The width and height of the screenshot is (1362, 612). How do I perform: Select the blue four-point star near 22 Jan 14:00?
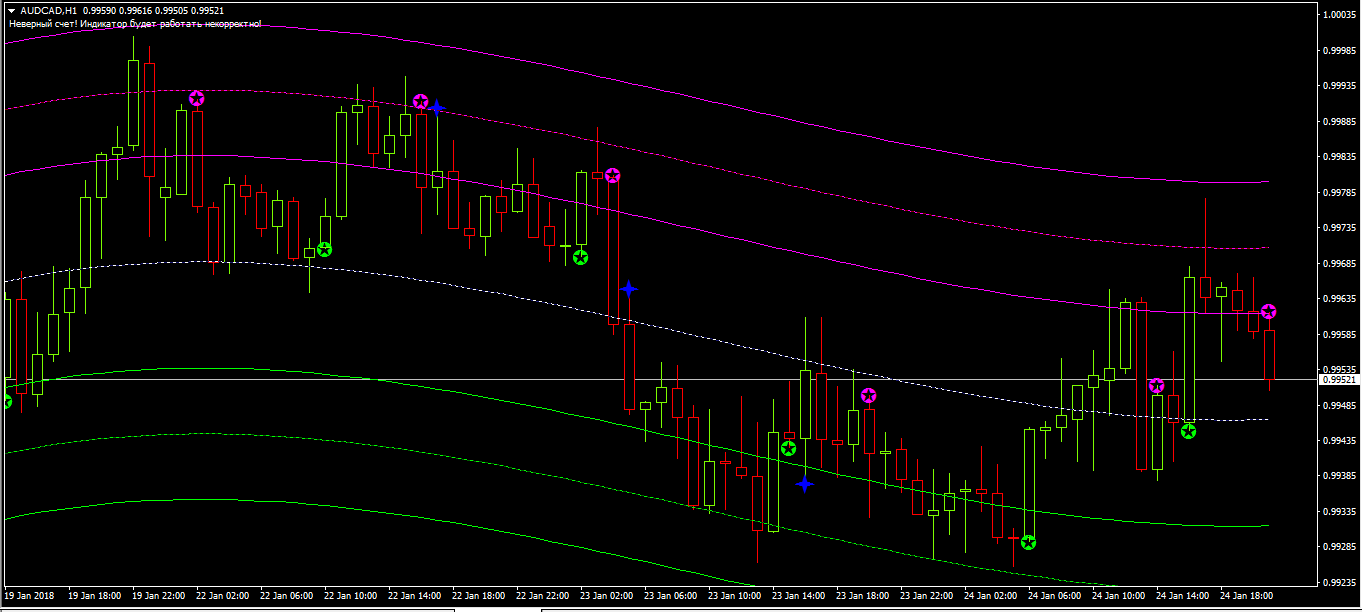tap(436, 107)
